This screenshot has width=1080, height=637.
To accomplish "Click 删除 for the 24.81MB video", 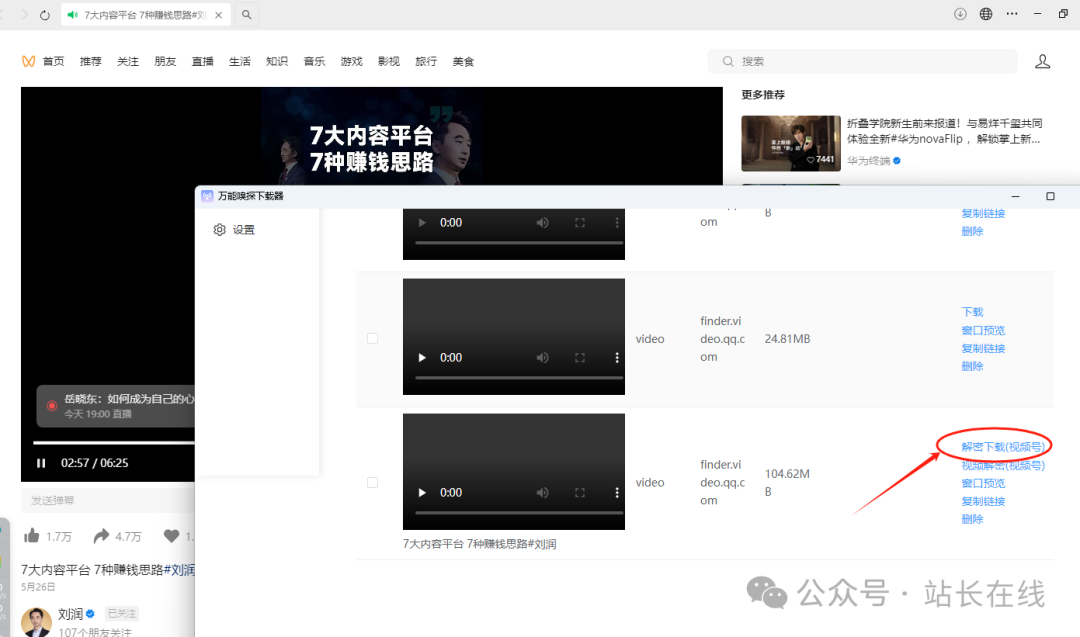I will point(973,366).
